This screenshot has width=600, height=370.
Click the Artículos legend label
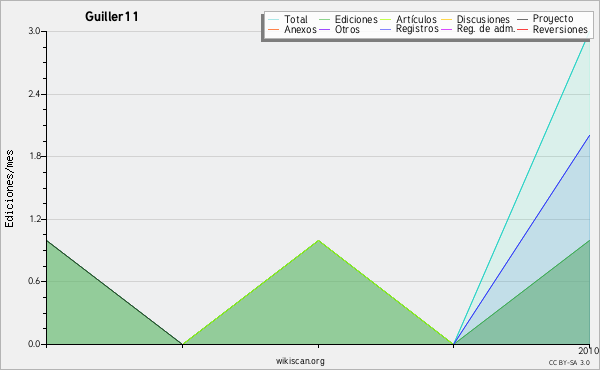(416, 19)
